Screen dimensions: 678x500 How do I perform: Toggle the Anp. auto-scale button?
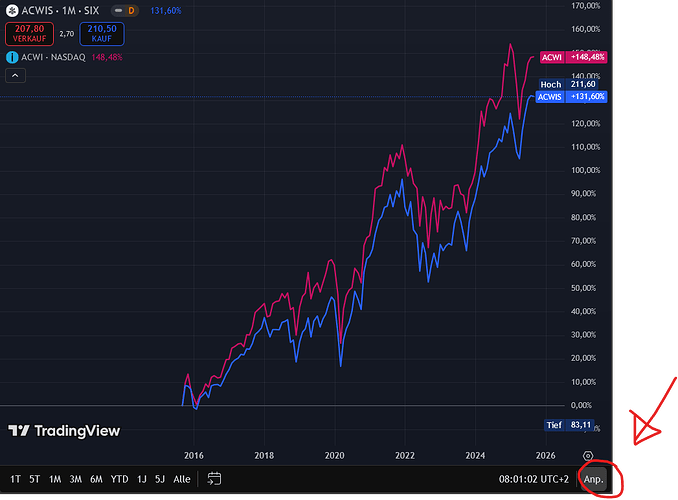click(594, 479)
